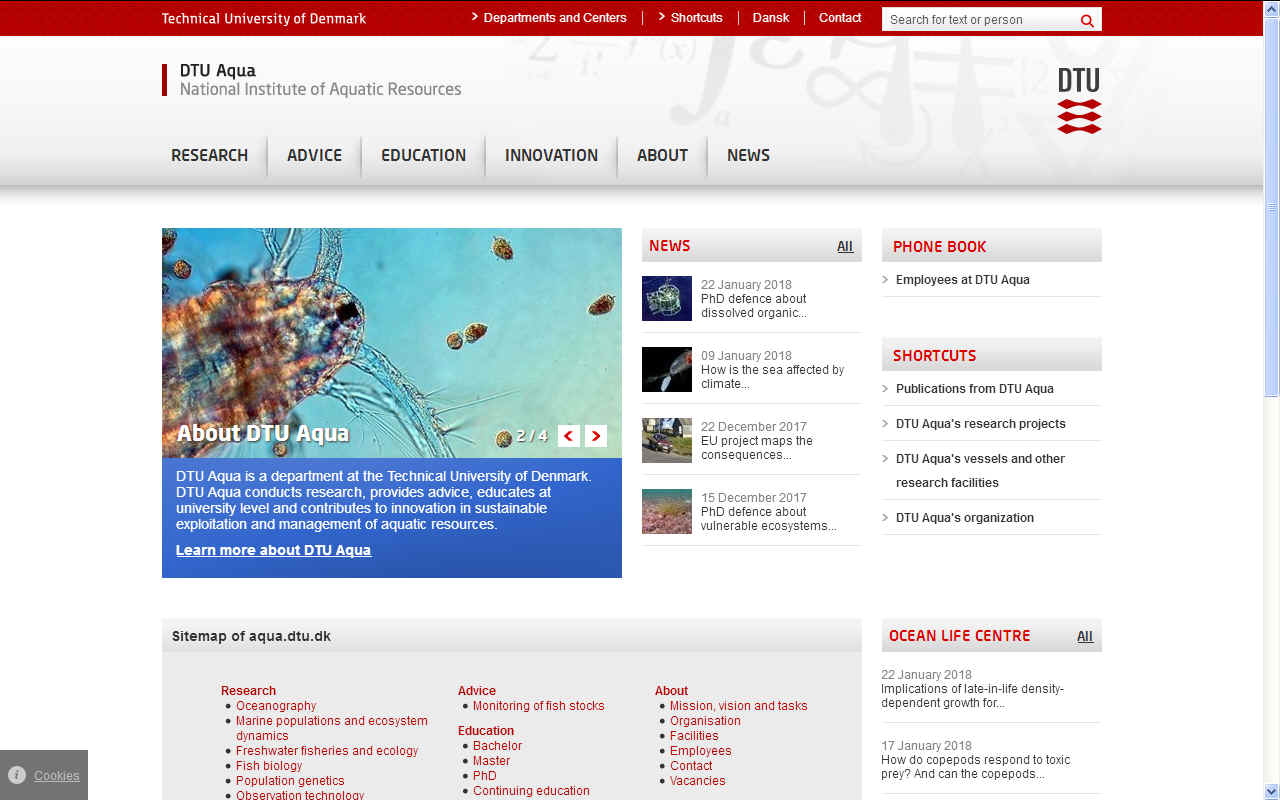Viewport: 1280px width, 800px height.
Task: Open Facilities sitemap link
Action: [694, 736]
